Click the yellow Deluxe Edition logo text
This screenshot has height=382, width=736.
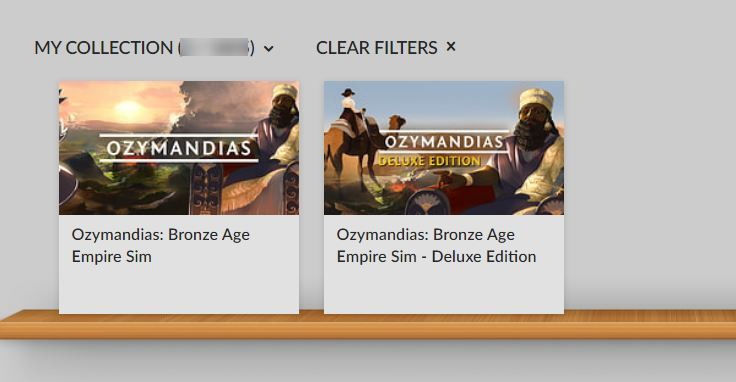click(x=429, y=161)
